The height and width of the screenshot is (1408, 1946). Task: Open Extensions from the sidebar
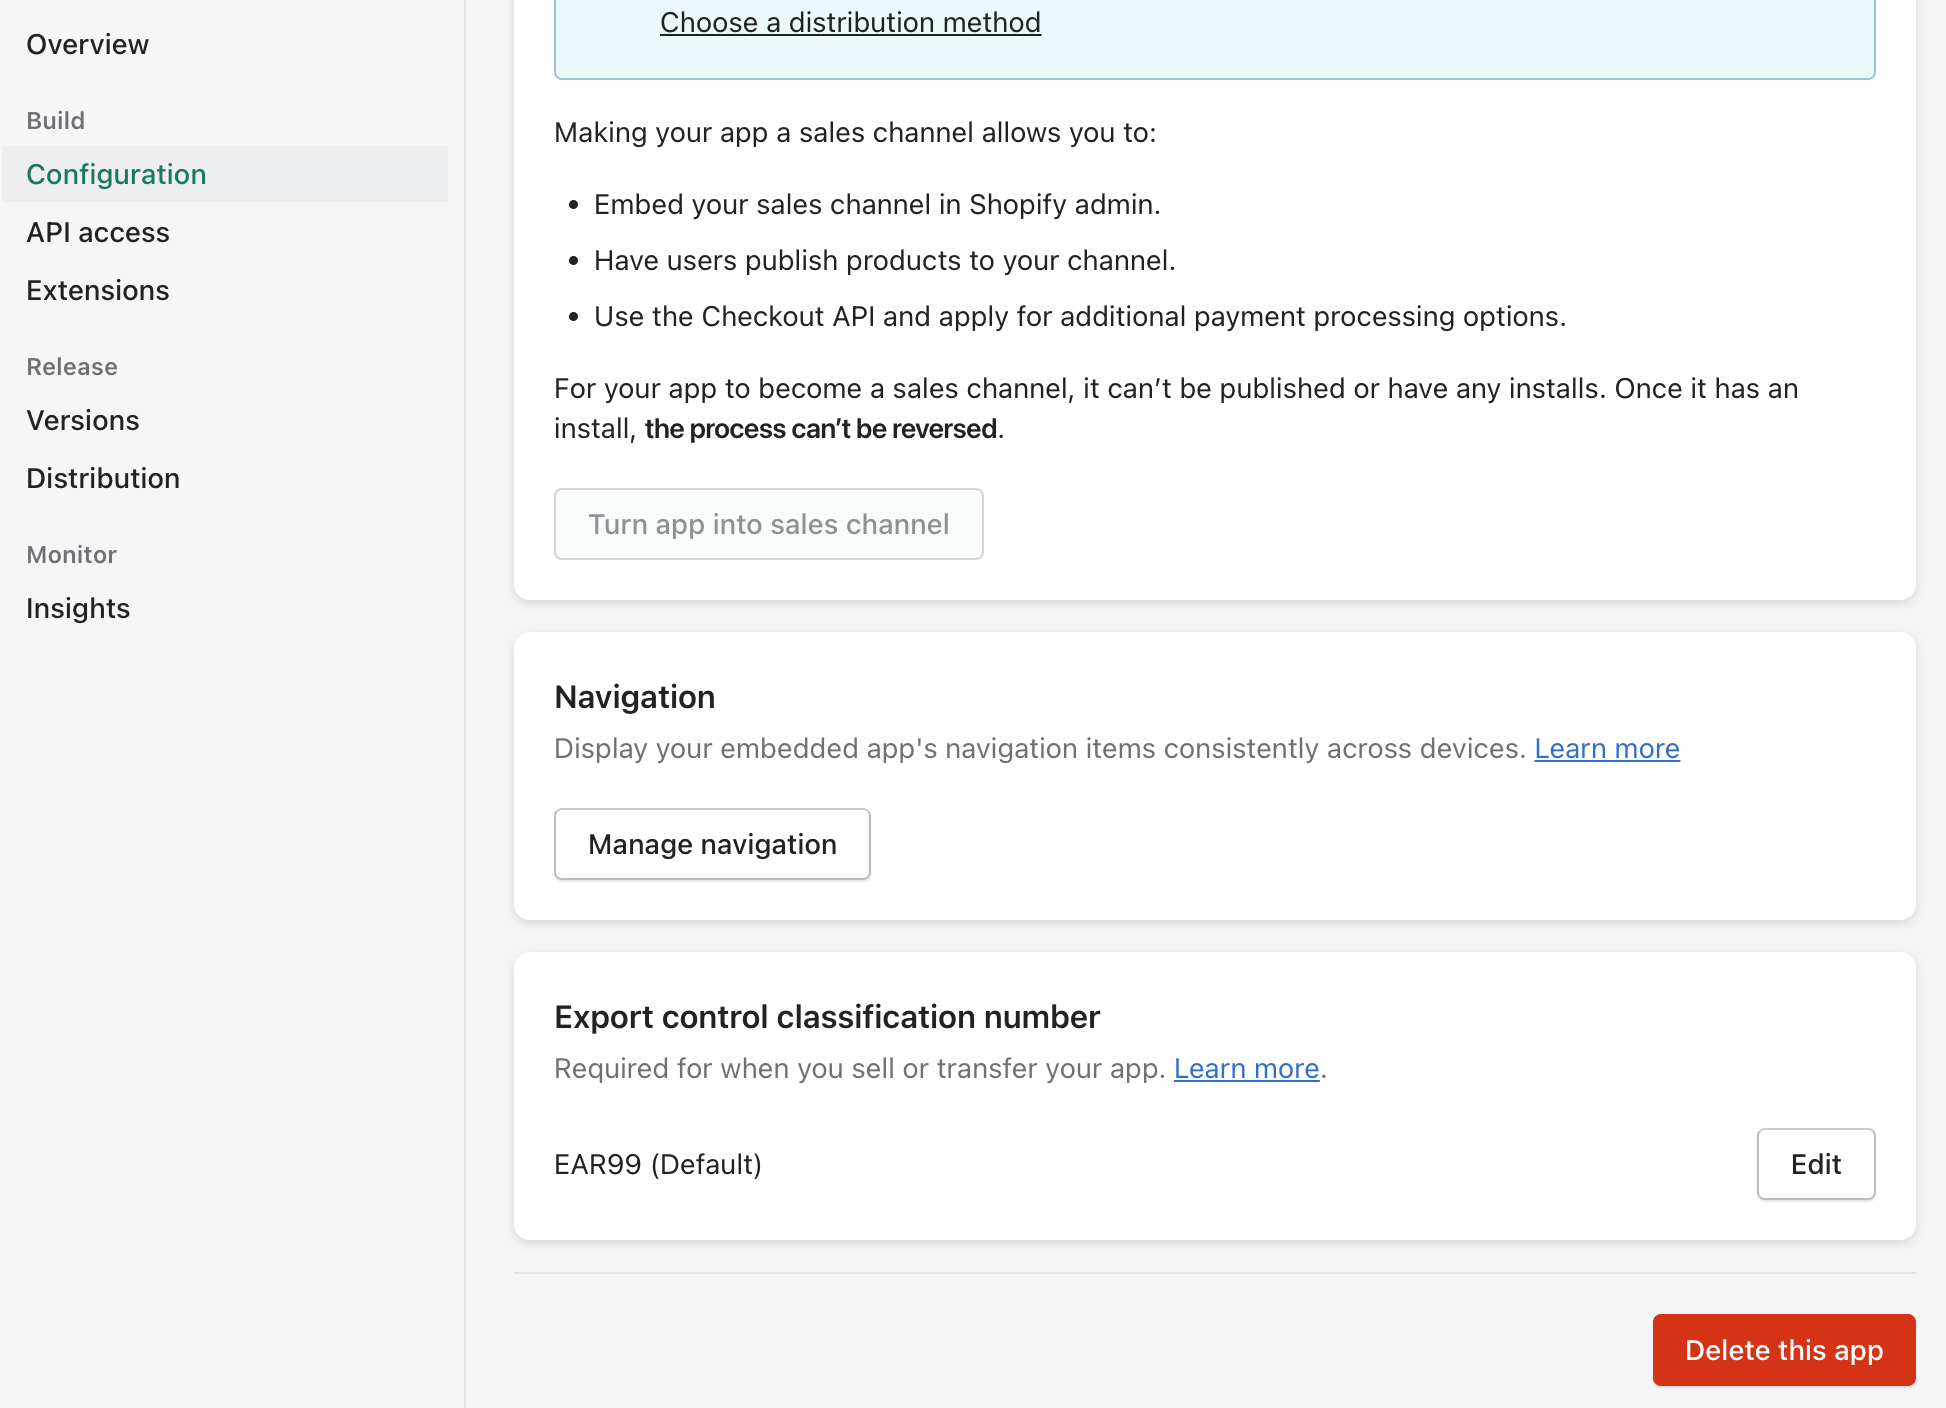pos(98,290)
